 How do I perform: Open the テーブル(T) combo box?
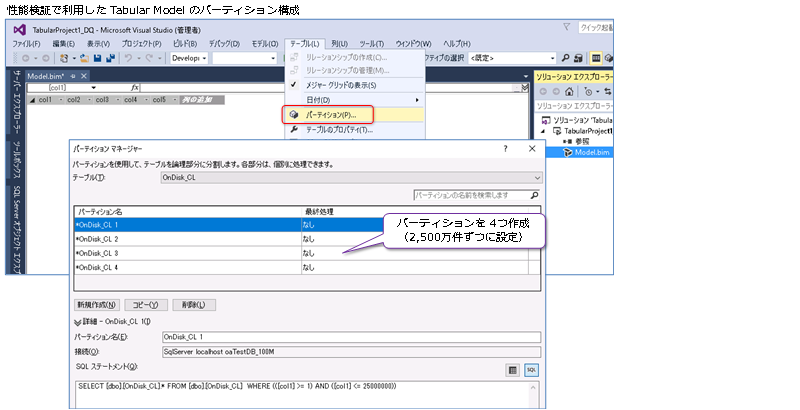pos(352,178)
